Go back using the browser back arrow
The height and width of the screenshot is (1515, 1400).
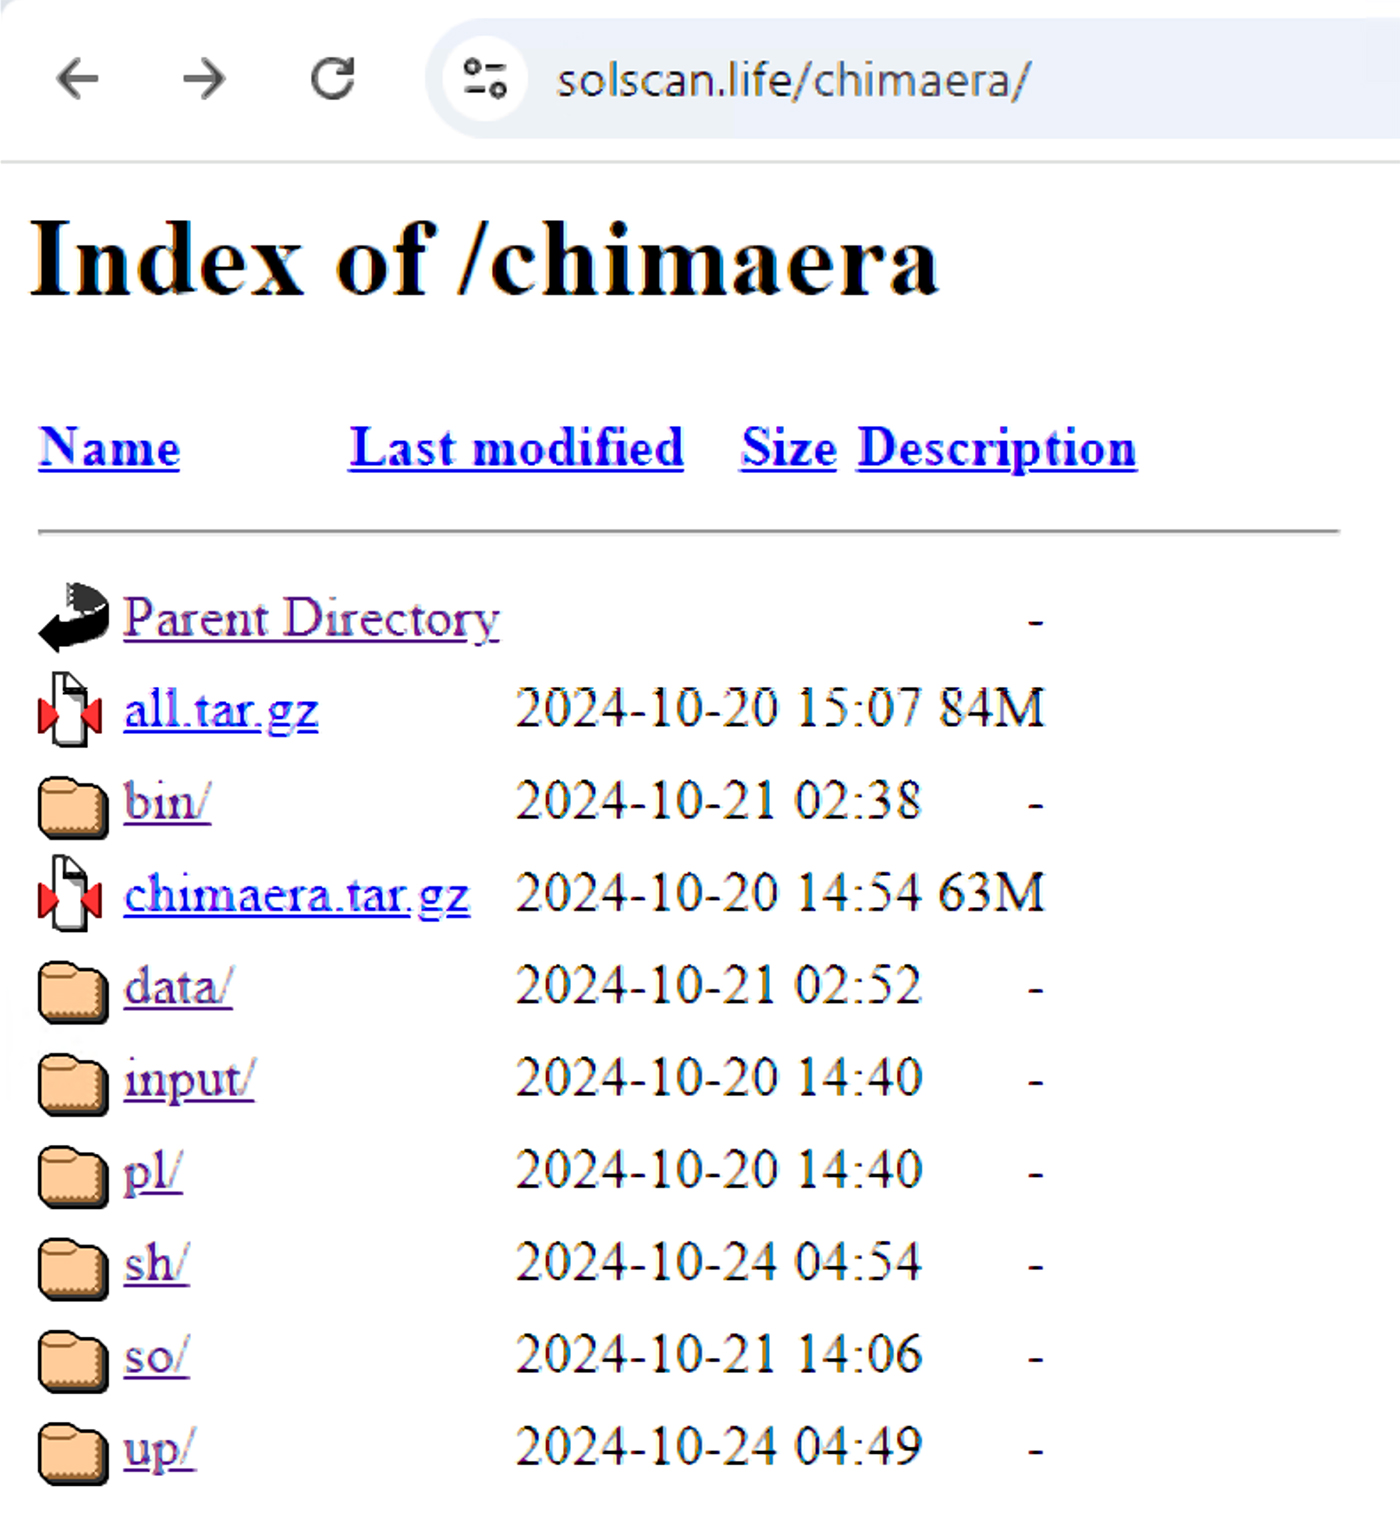pos(77,79)
